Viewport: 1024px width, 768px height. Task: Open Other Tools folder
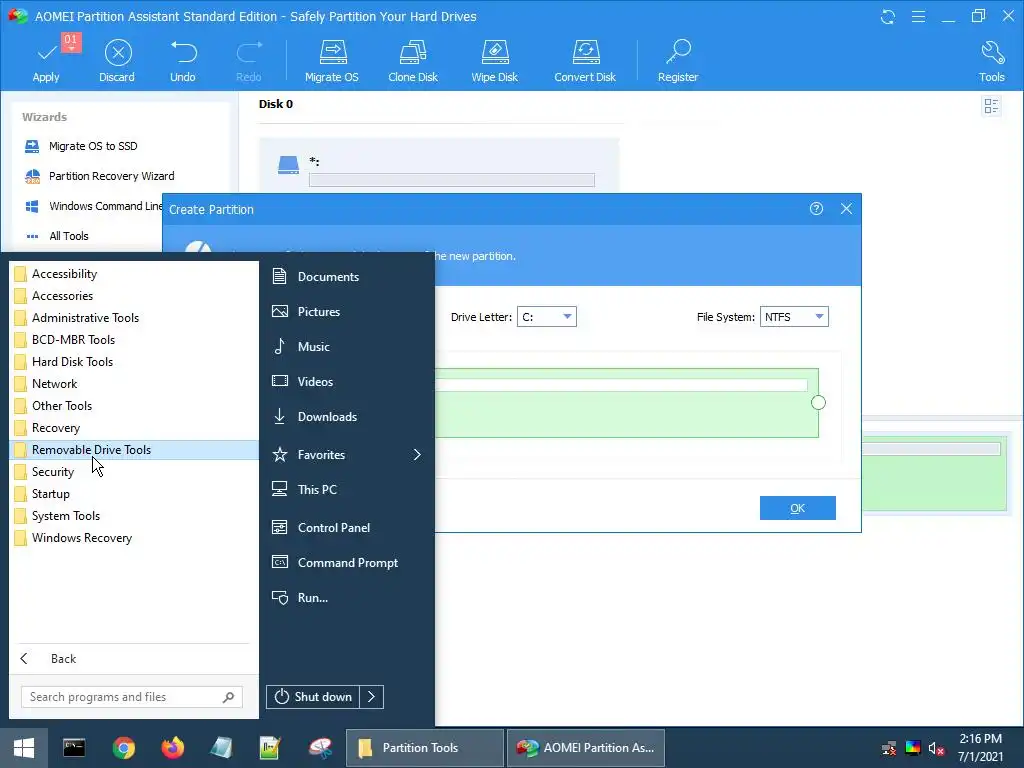tap(134, 406)
